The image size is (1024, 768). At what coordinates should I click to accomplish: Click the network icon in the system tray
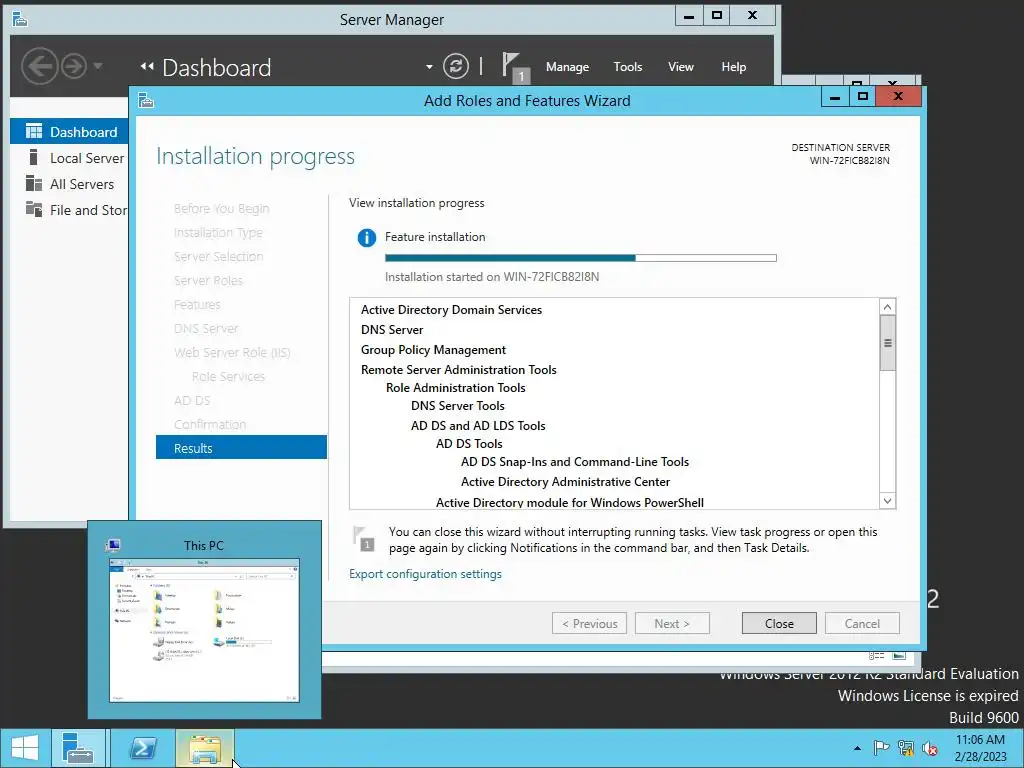point(905,748)
